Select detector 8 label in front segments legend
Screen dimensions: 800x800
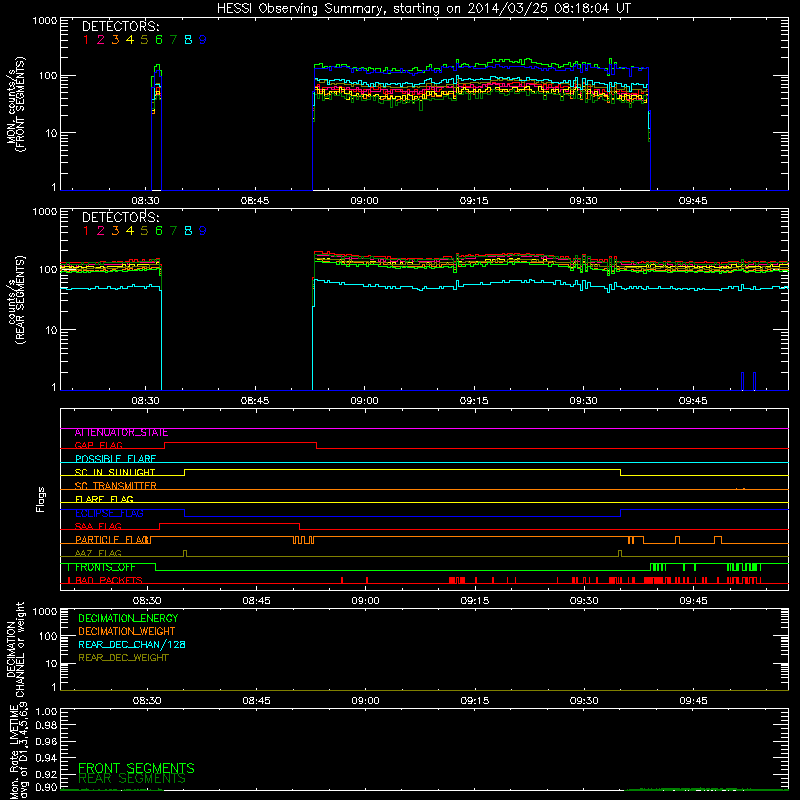tap(188, 40)
